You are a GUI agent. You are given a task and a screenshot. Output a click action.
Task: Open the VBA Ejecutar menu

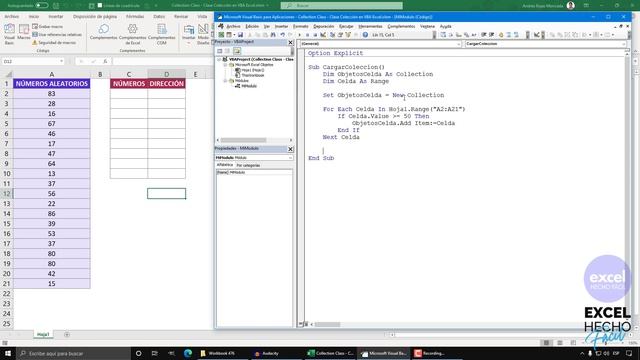pyautogui.click(x=346, y=26)
